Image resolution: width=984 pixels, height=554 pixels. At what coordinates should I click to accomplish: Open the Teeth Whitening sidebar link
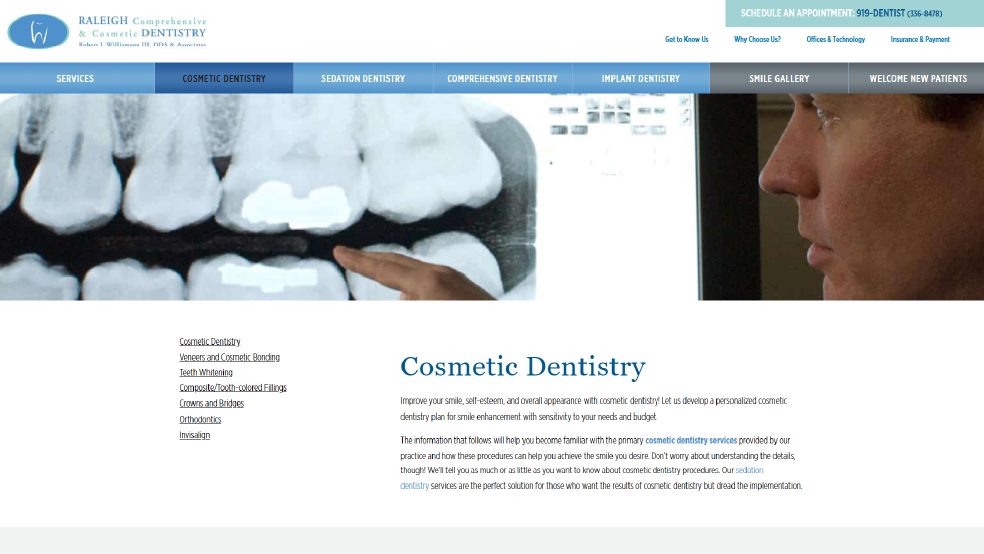tap(206, 373)
